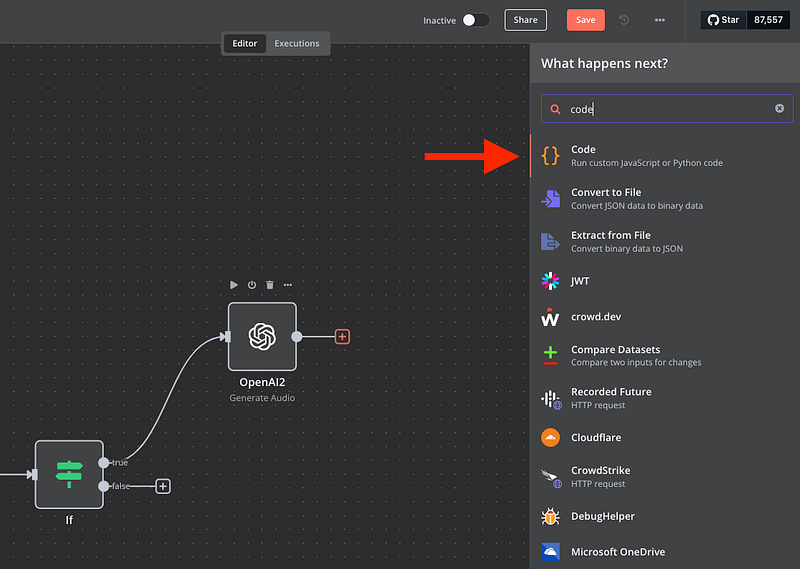Click the play icon above OpenAI2 node

pos(234,285)
